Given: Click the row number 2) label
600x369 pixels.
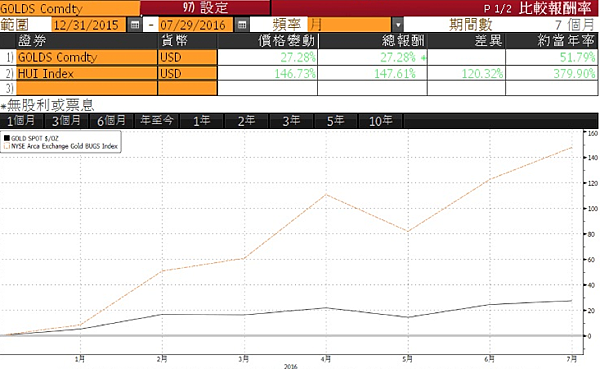Looking at the screenshot, I should (x=10, y=73).
